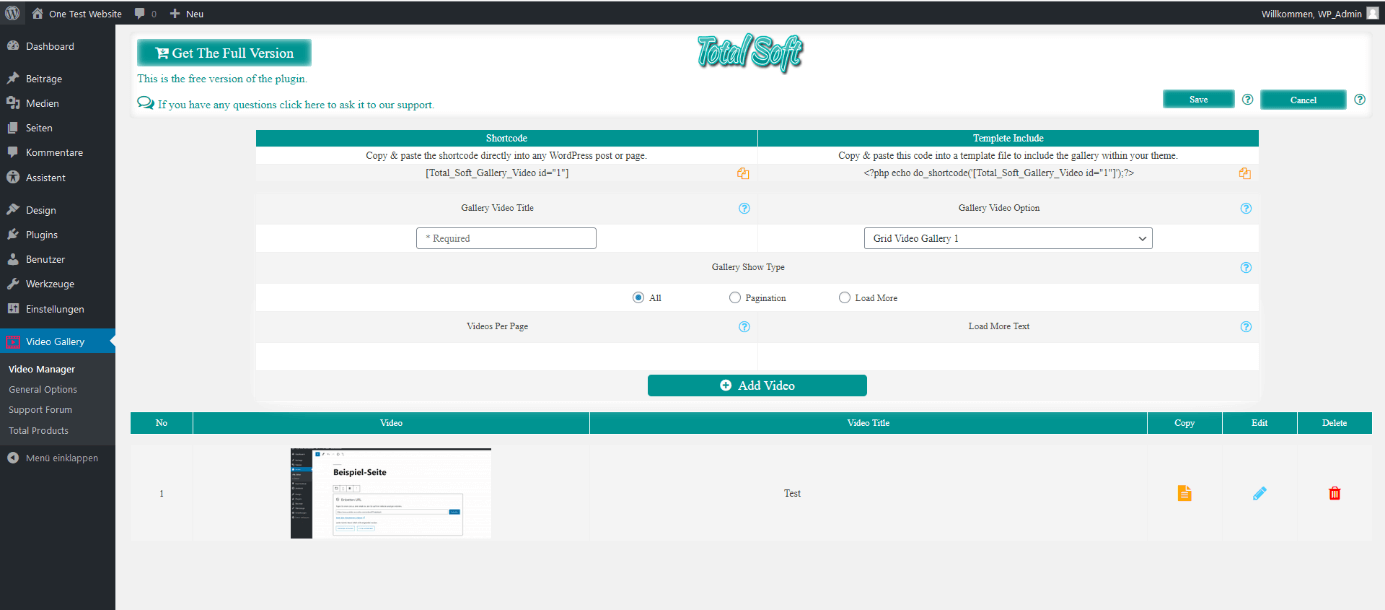Select Video Gallery sidebar item
This screenshot has height=610, width=1385.
click(57, 342)
